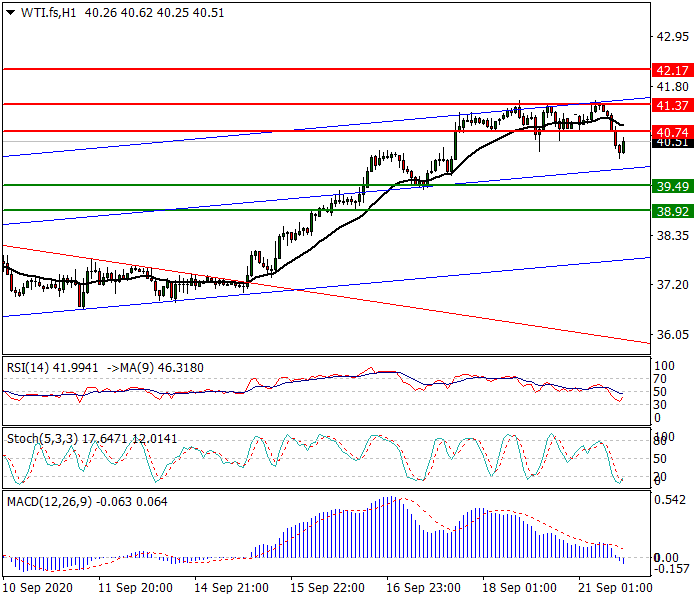Image resolution: width=700 pixels, height=600 pixels.
Task: Click the OHLC values 40.26 40.62 40.25 40.51
Action: (154, 12)
